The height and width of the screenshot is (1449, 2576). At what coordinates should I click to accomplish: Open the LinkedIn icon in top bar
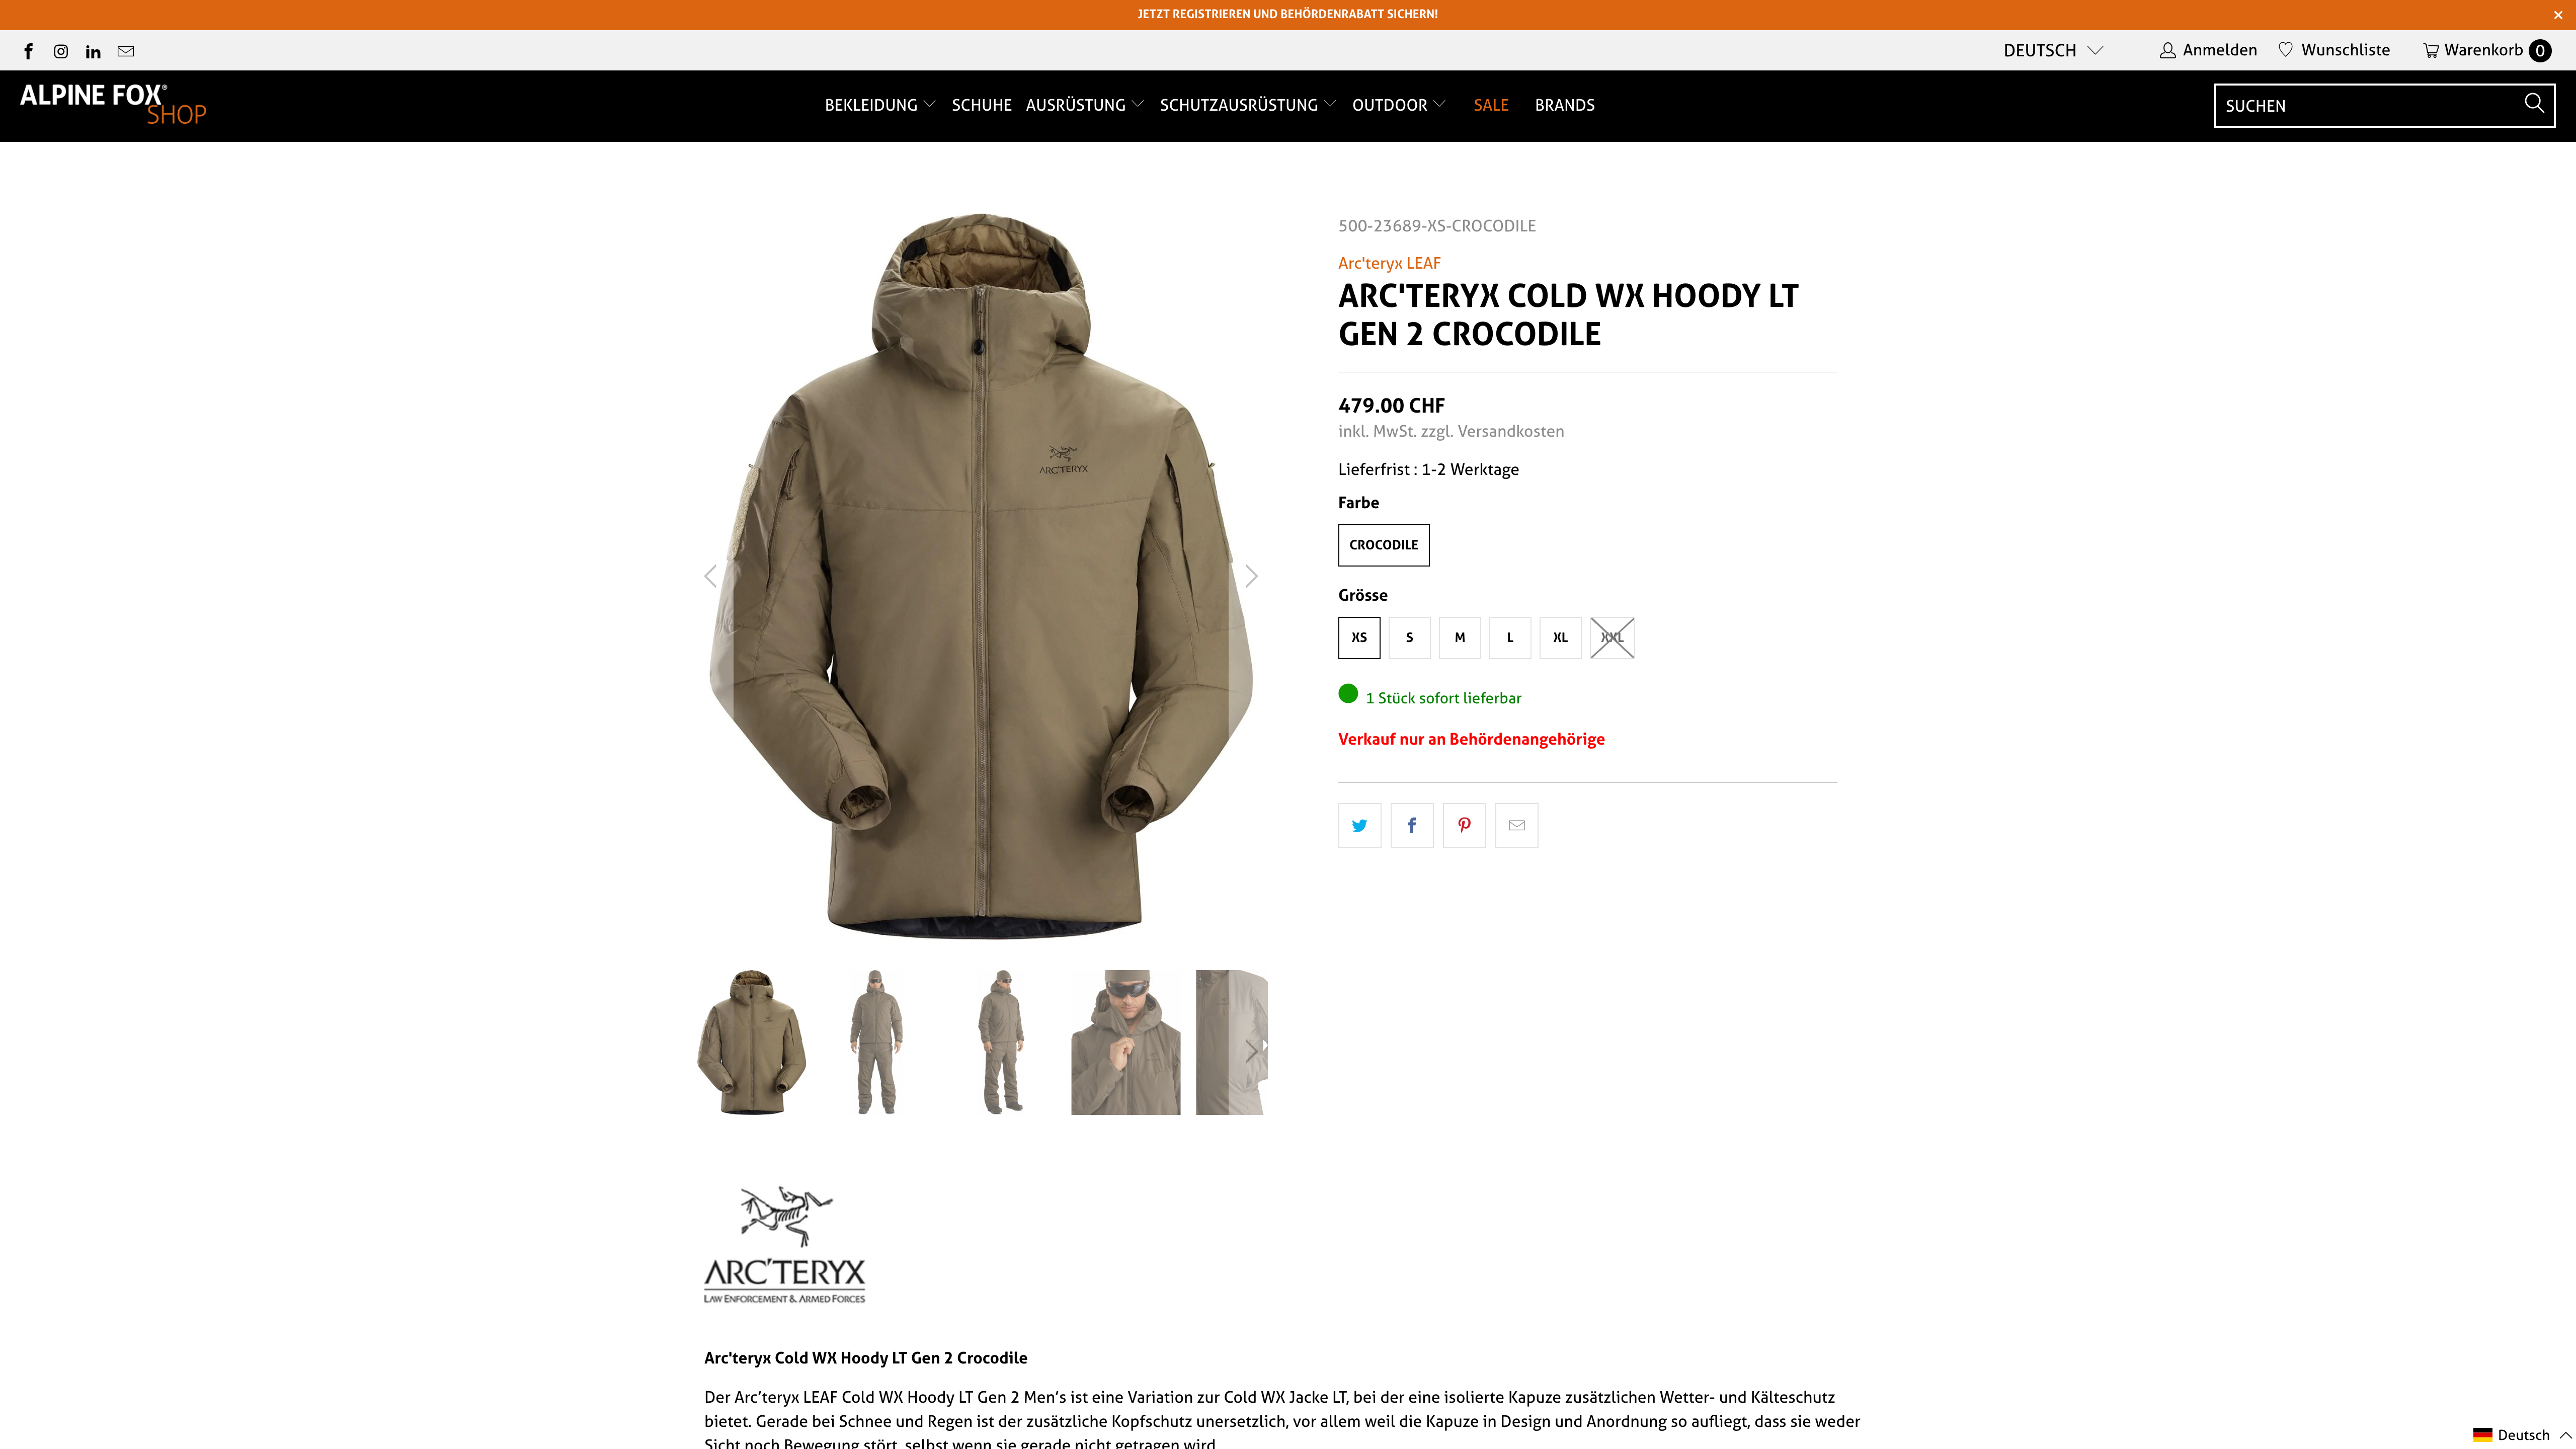(93, 51)
